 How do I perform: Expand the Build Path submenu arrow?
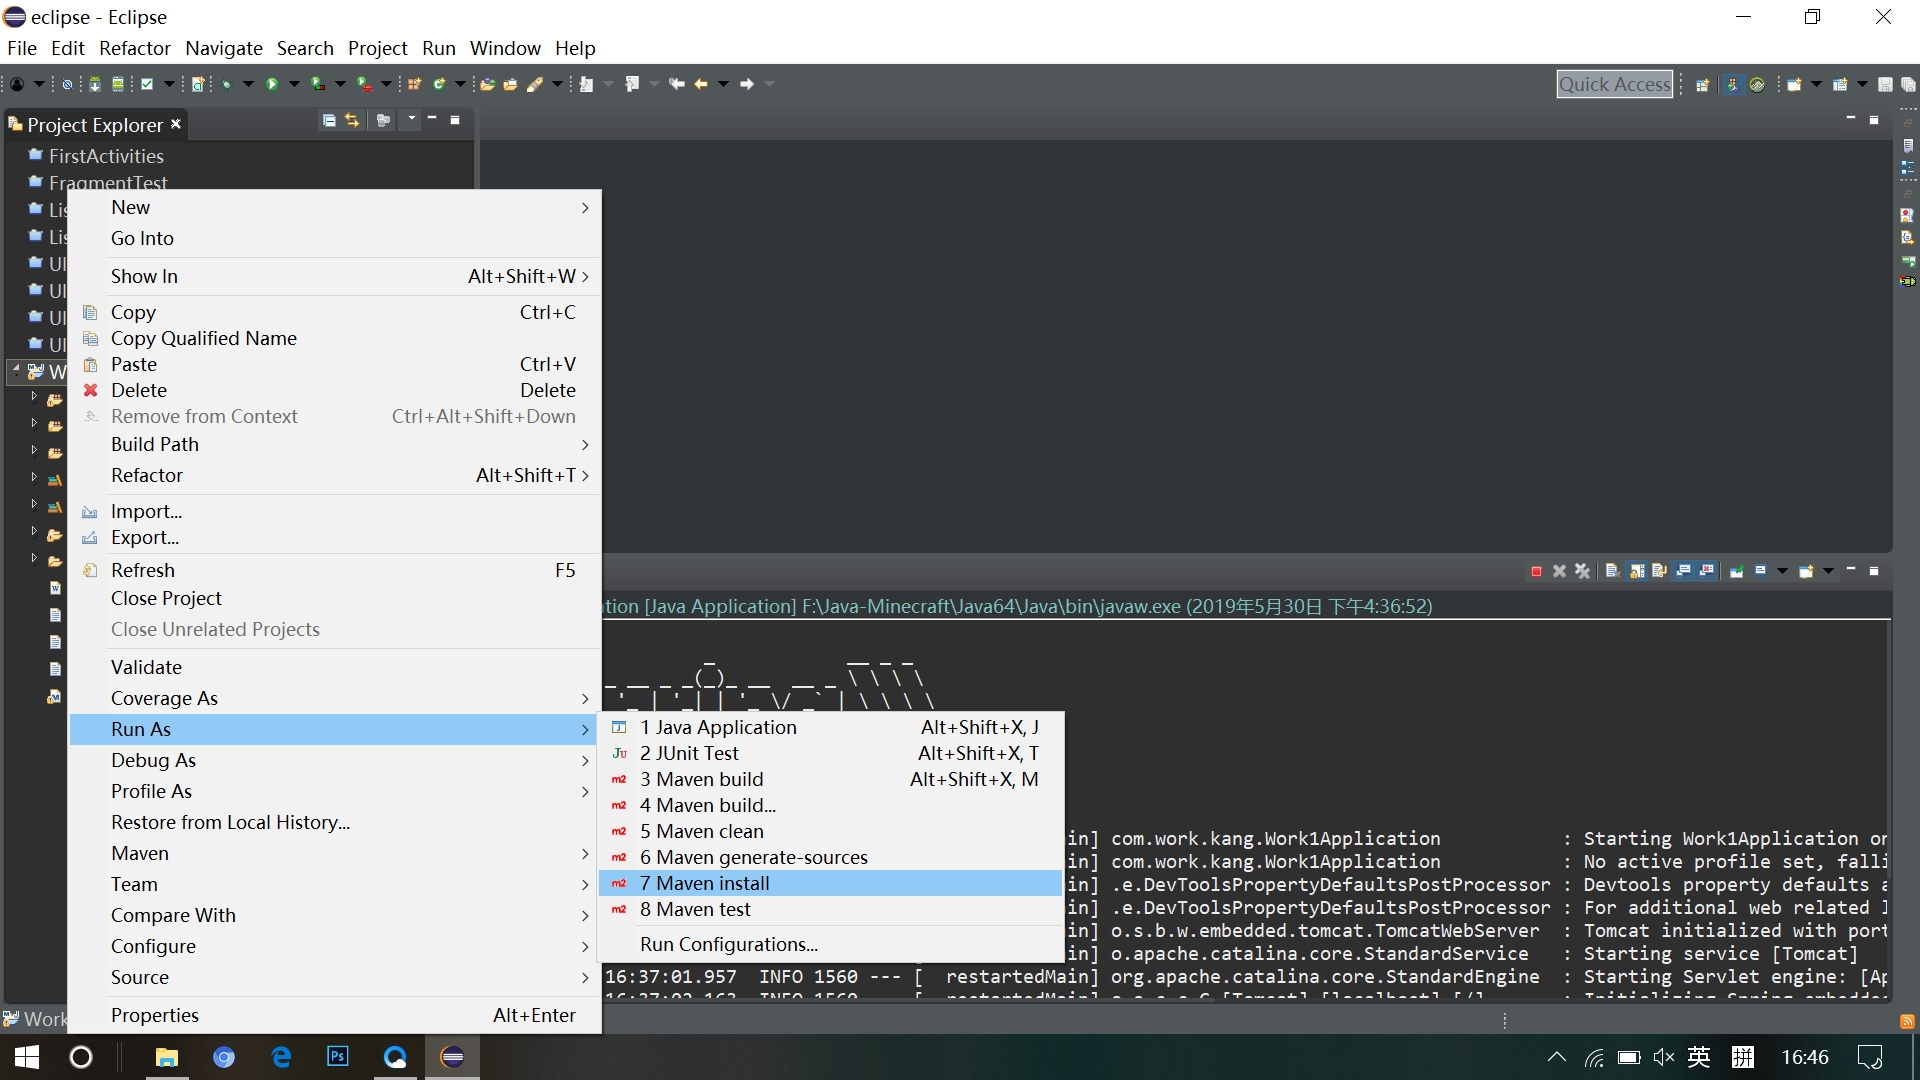(x=585, y=445)
